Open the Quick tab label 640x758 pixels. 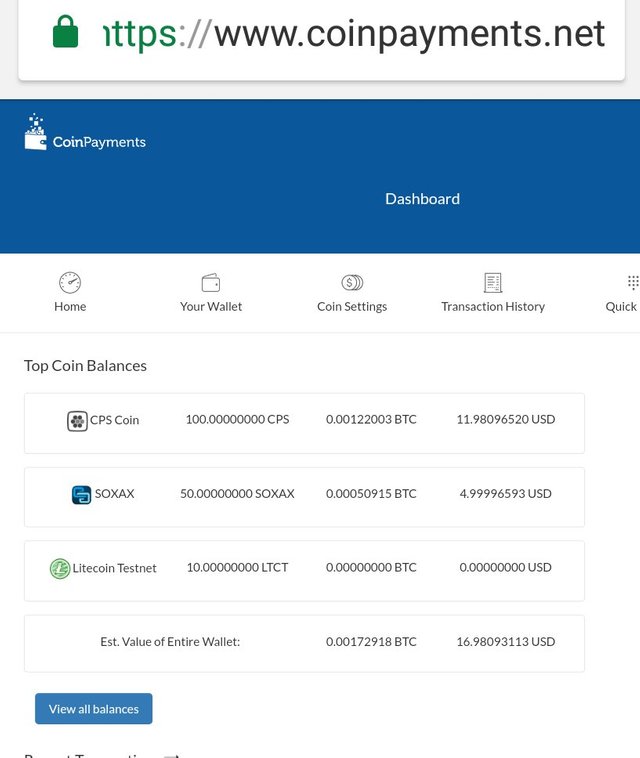(x=621, y=307)
